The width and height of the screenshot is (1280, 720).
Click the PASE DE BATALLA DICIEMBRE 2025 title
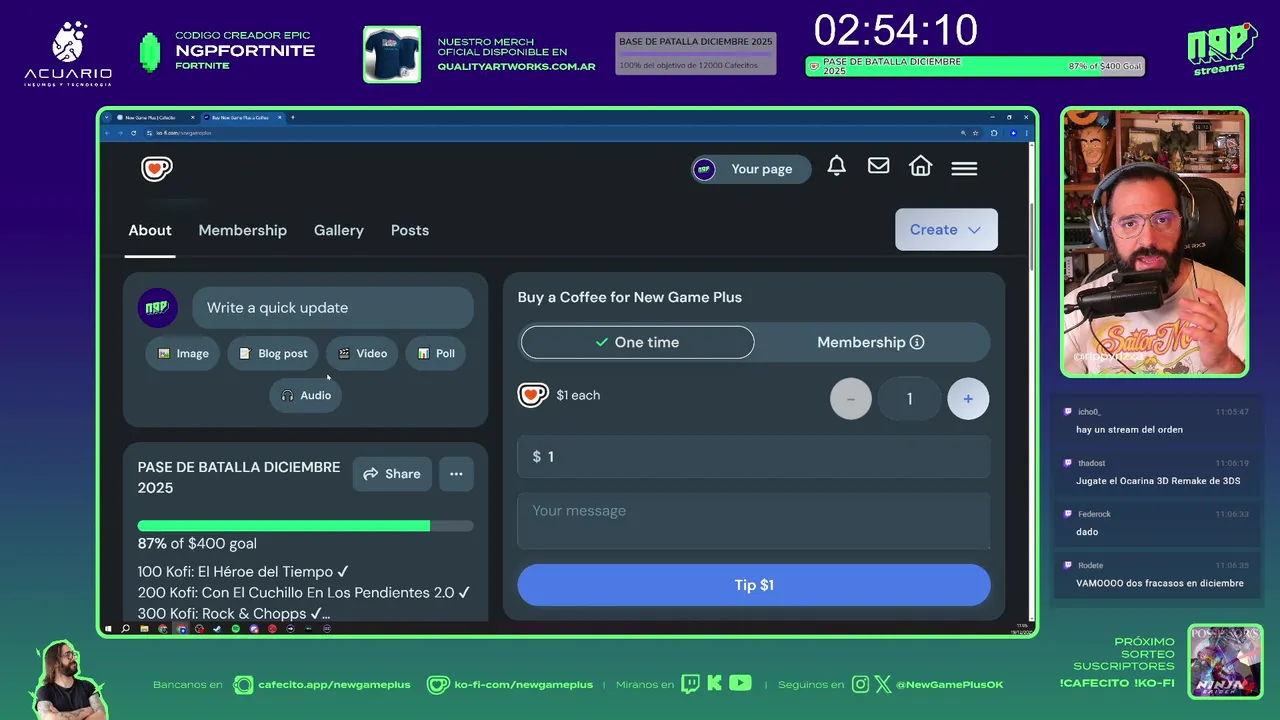[239, 477]
